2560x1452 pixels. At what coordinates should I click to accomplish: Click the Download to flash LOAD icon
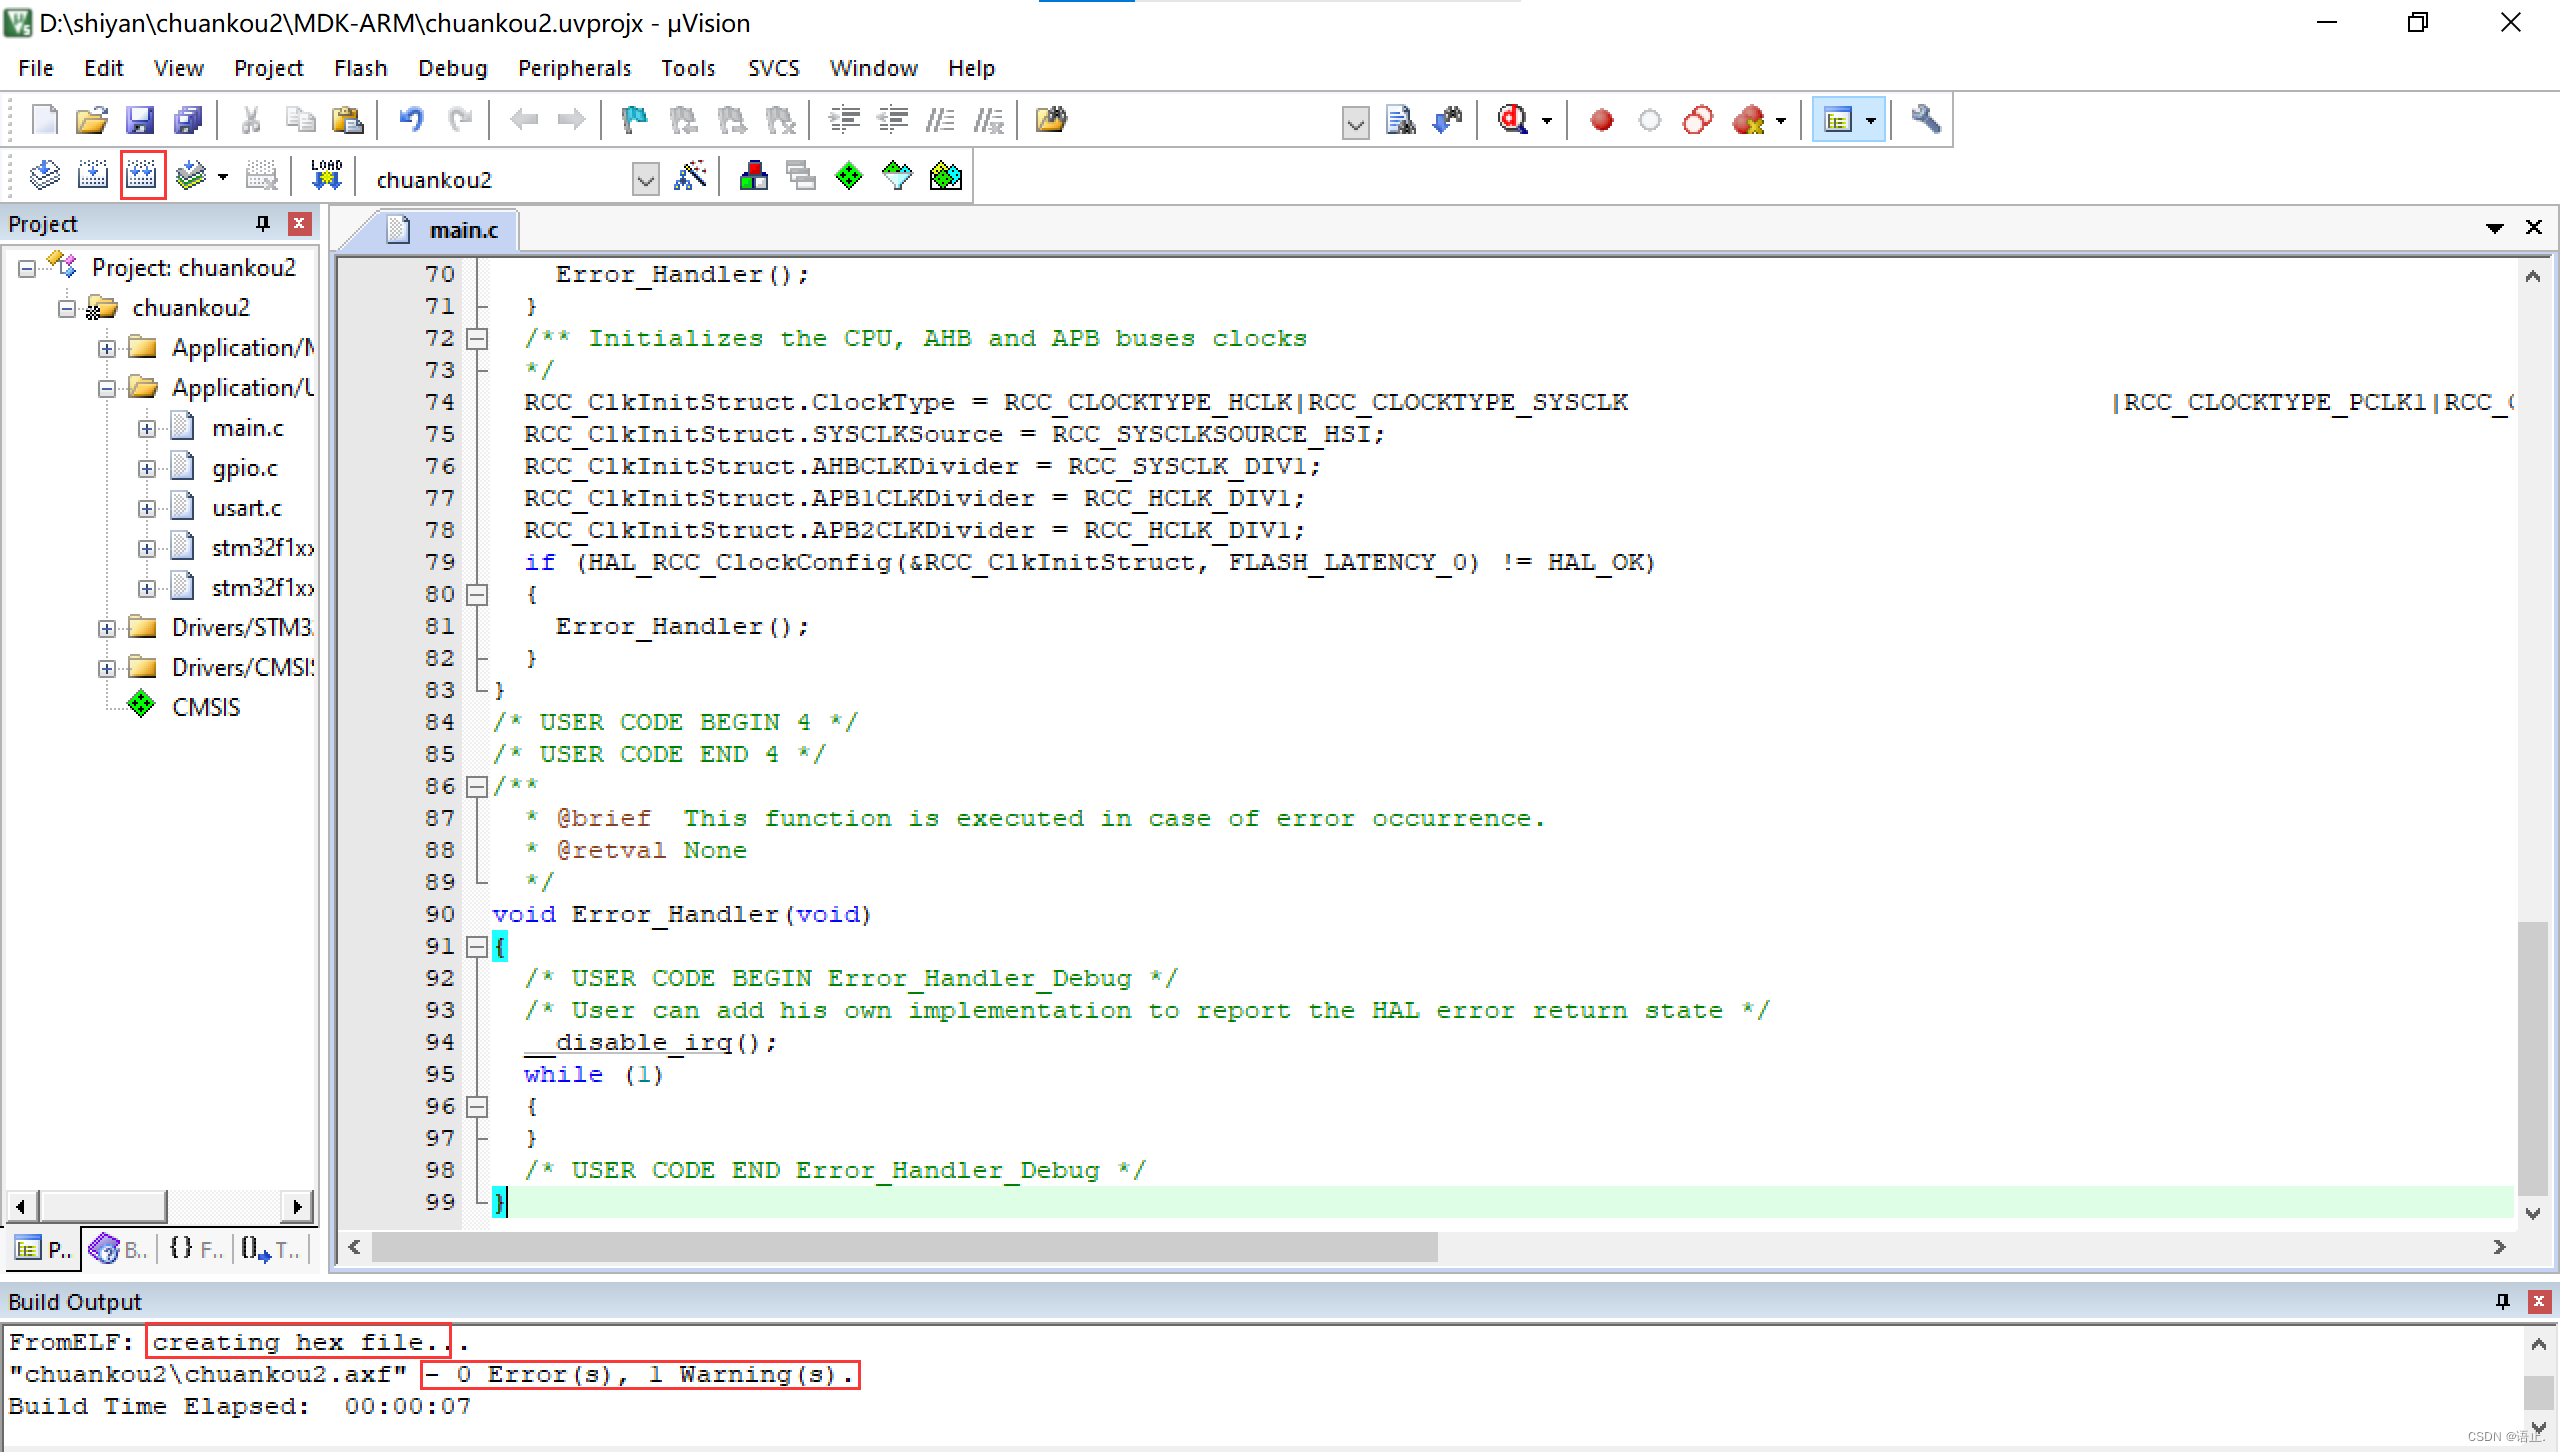click(326, 177)
